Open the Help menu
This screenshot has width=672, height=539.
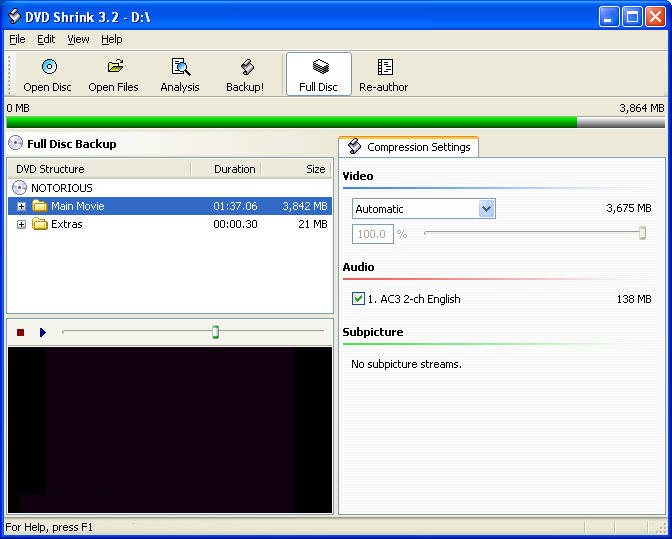(112, 39)
